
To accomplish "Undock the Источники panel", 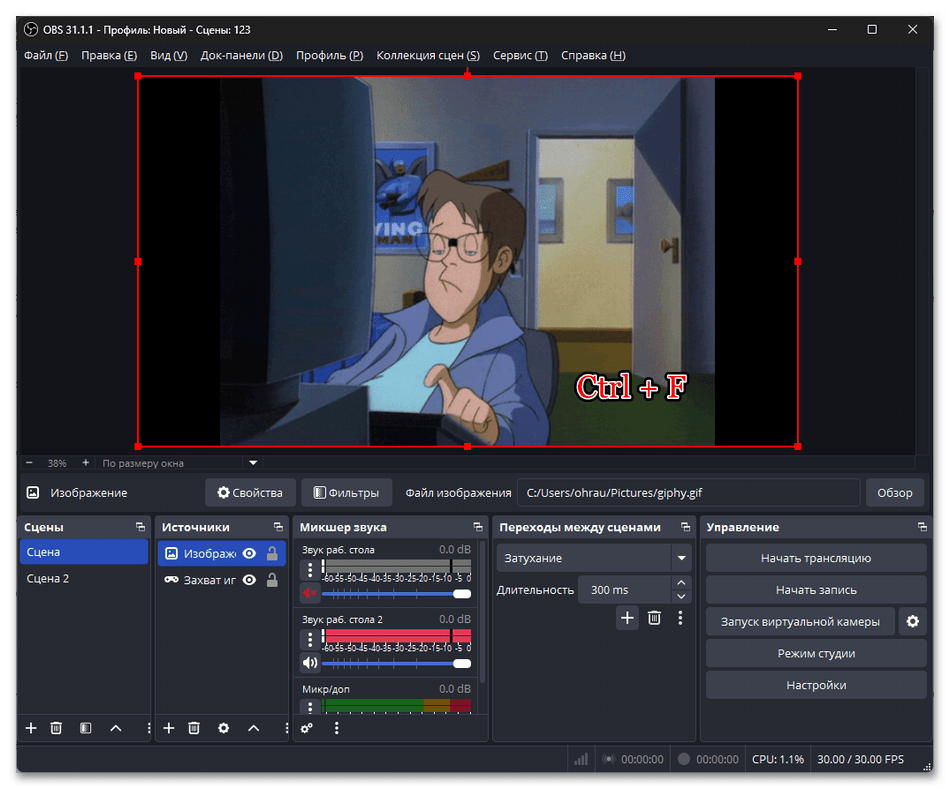I will tap(278, 527).
